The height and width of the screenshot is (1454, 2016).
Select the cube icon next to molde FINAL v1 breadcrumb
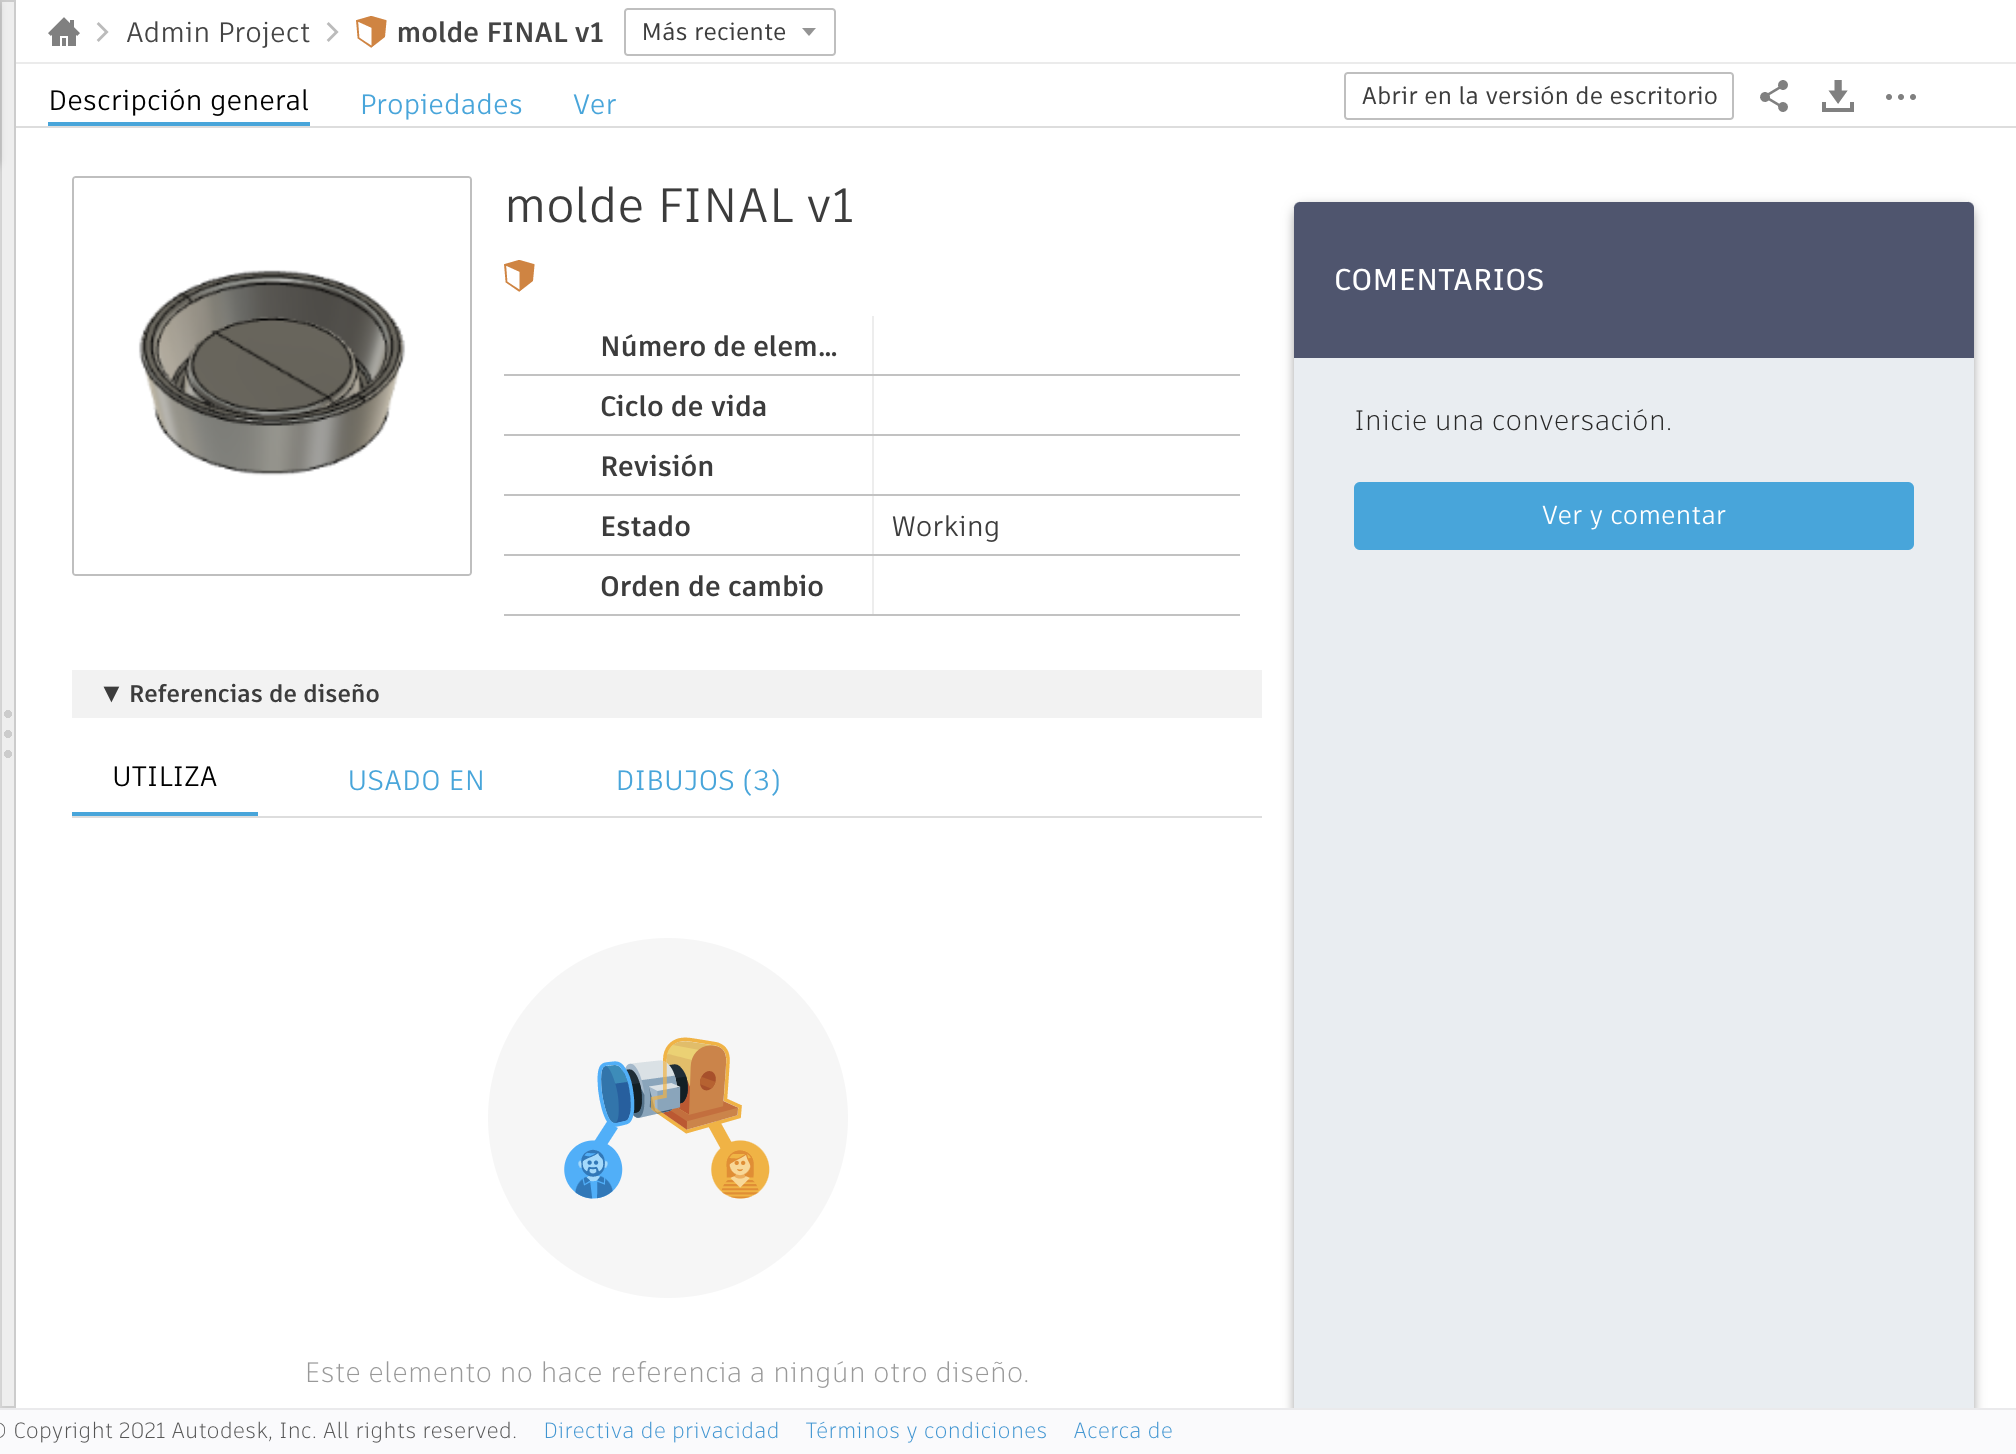[371, 31]
